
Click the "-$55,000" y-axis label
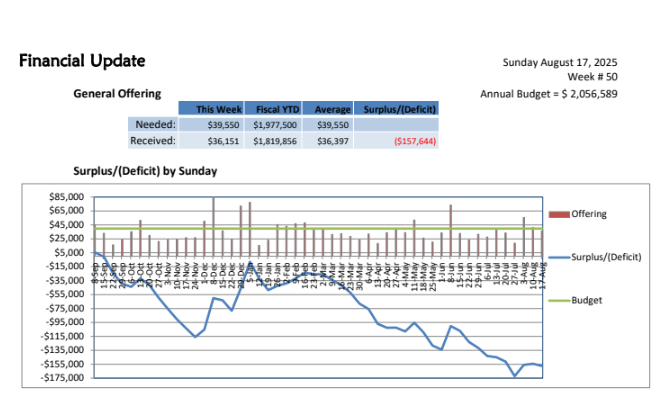pos(65,294)
